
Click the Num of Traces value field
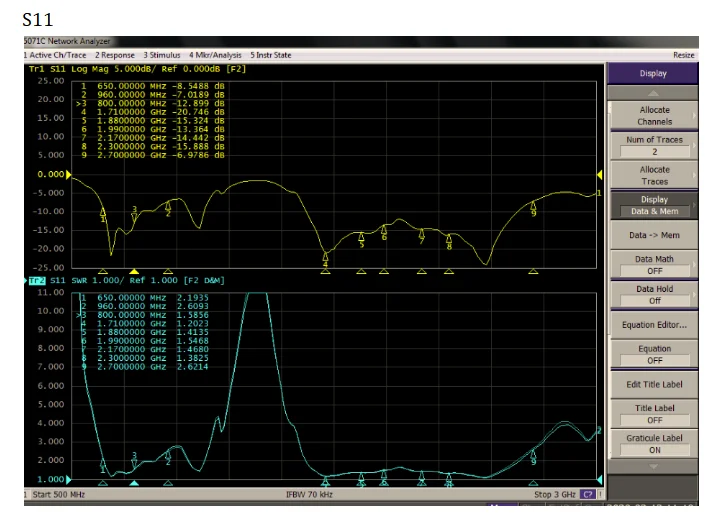654,152
